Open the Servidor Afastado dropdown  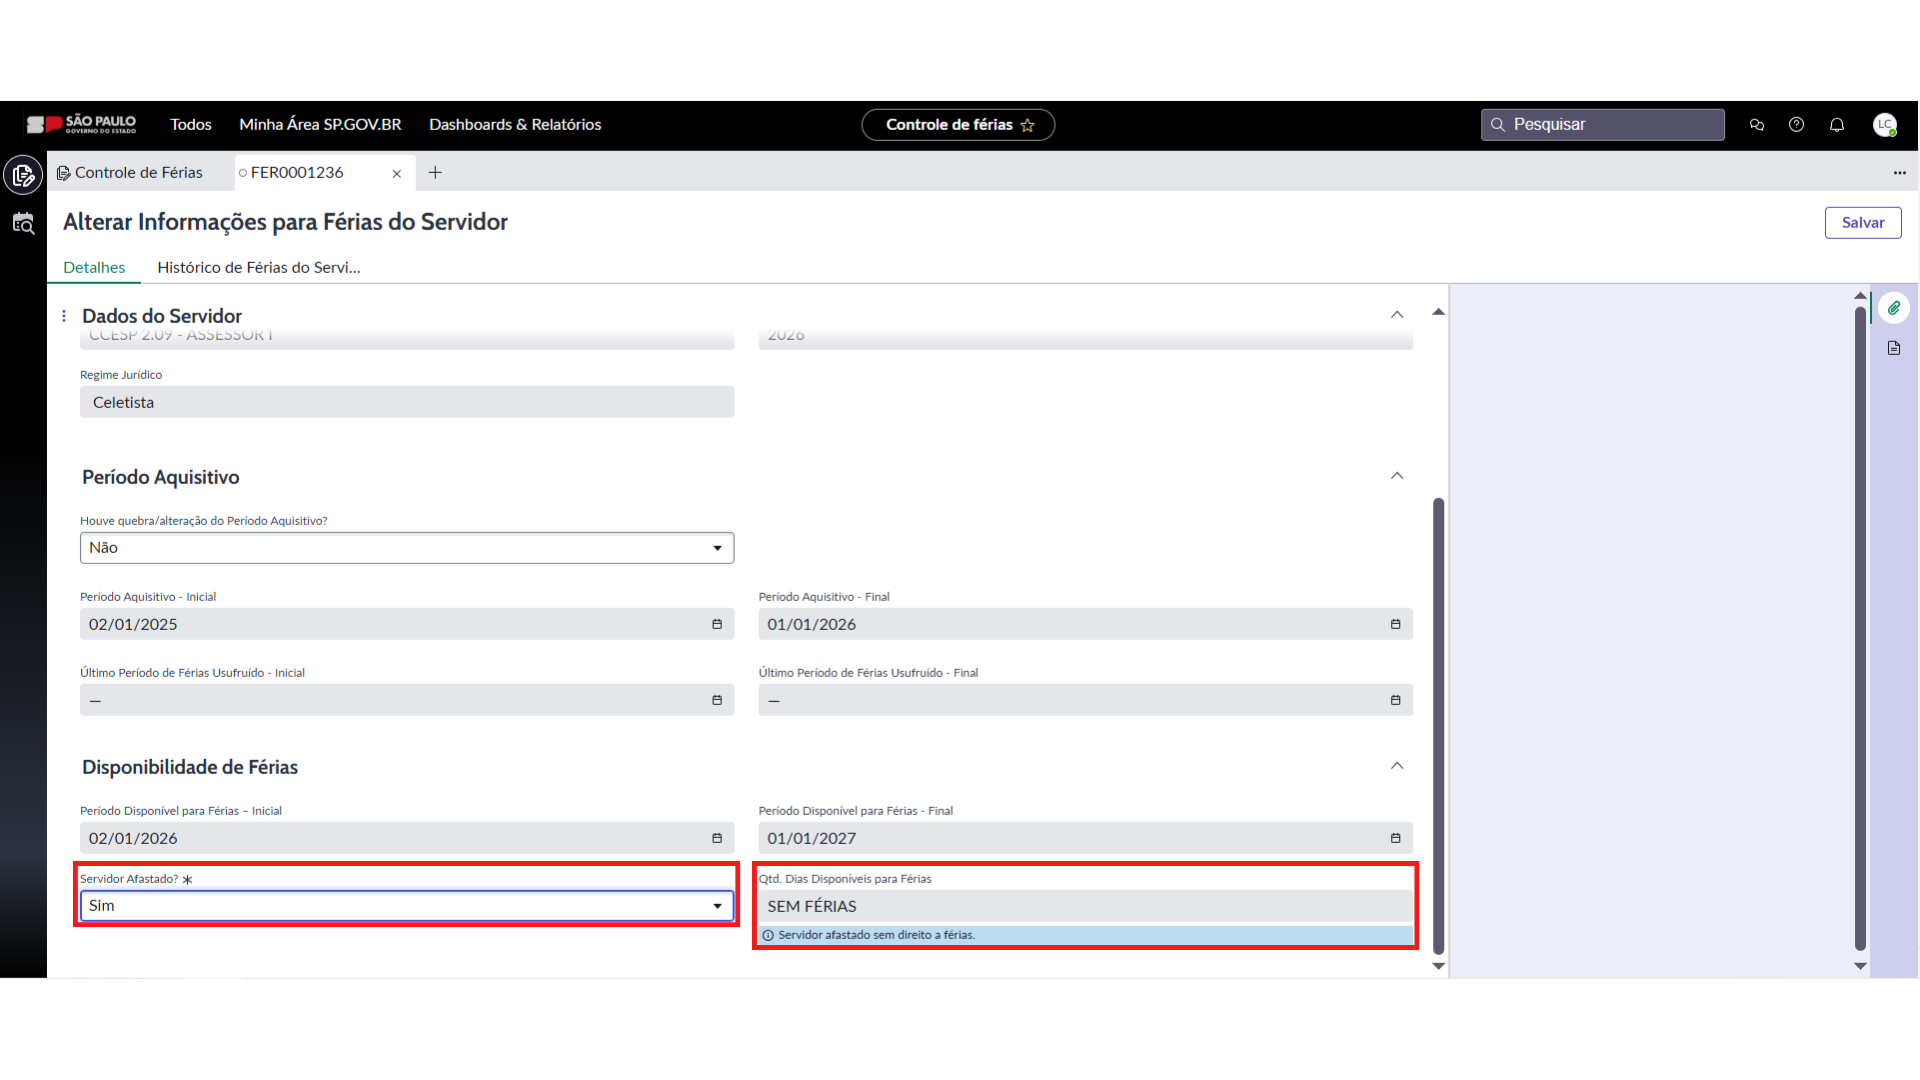pyautogui.click(x=407, y=906)
